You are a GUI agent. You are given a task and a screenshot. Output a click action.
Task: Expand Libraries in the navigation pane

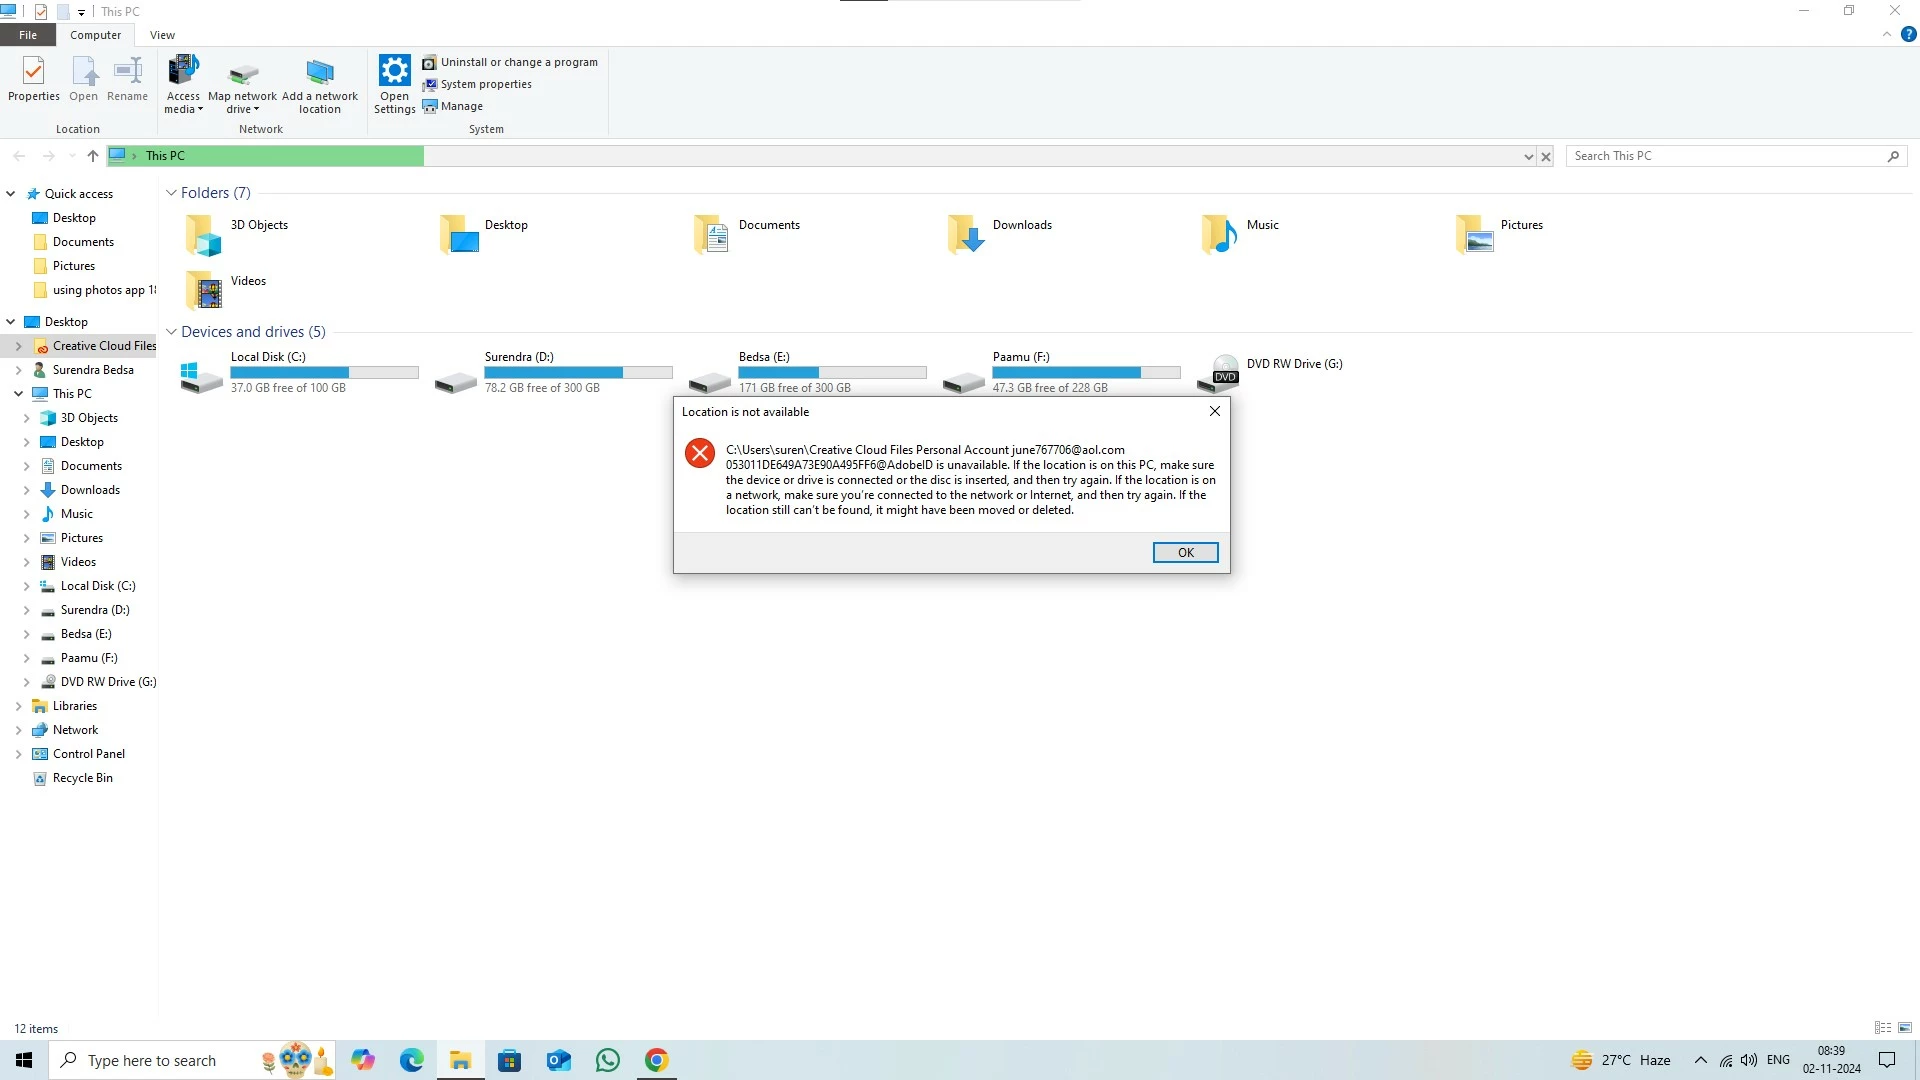coord(18,706)
